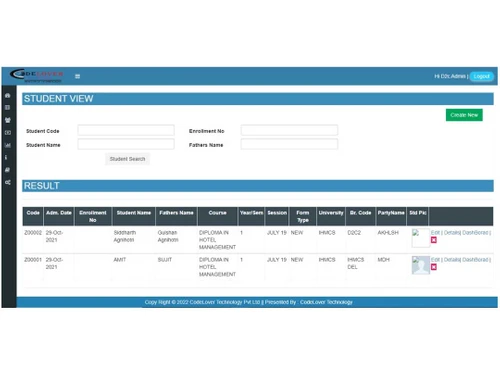
Task: Click the Logout button
Action: [481, 76]
